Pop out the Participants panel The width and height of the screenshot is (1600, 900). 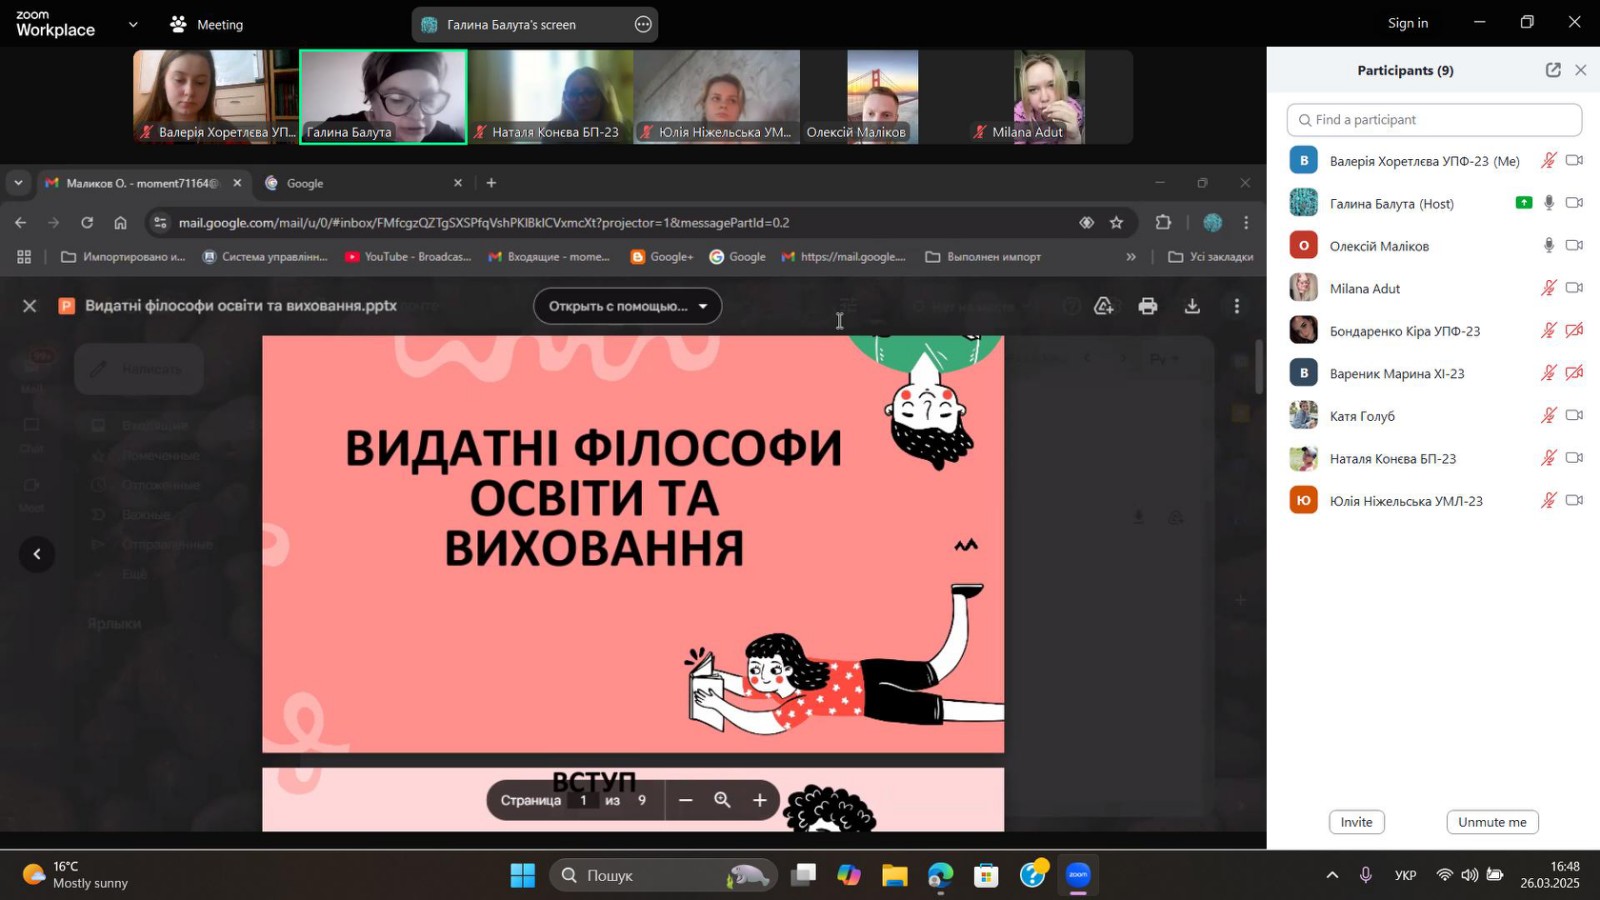point(1552,70)
